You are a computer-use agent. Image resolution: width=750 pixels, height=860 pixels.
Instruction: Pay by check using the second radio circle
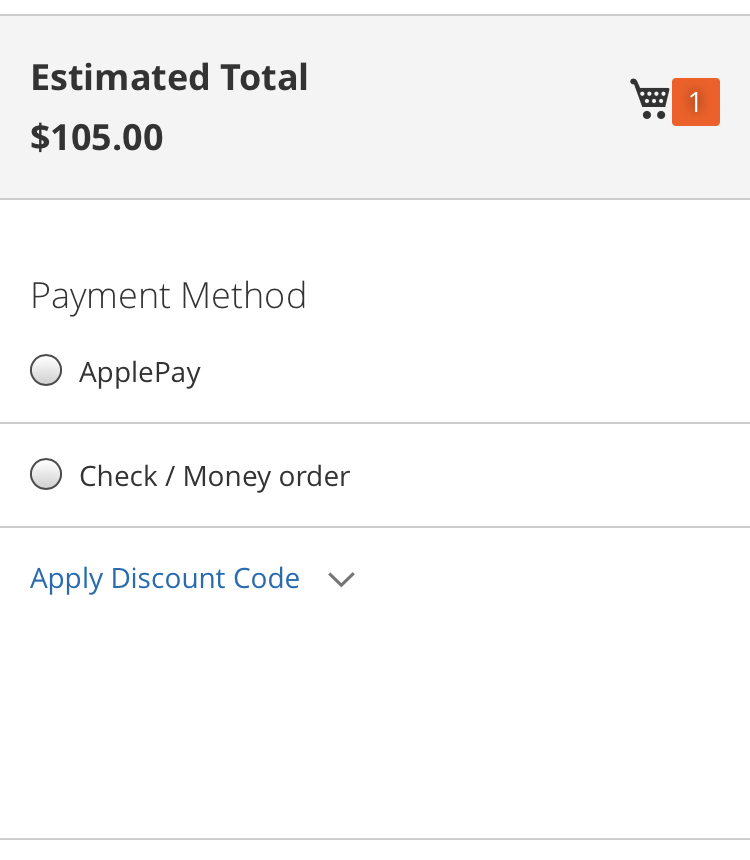tap(46, 474)
